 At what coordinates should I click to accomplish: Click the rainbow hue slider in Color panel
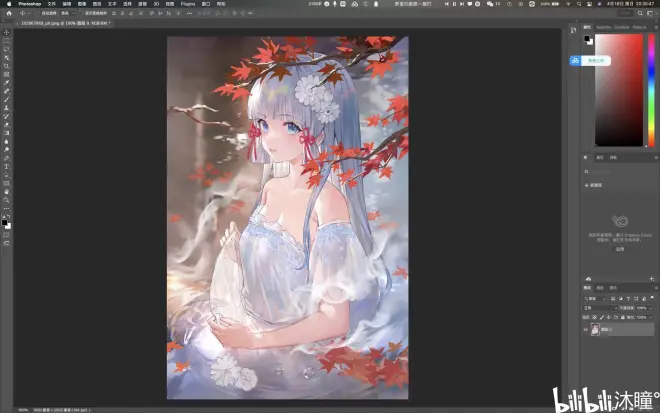coord(651,90)
